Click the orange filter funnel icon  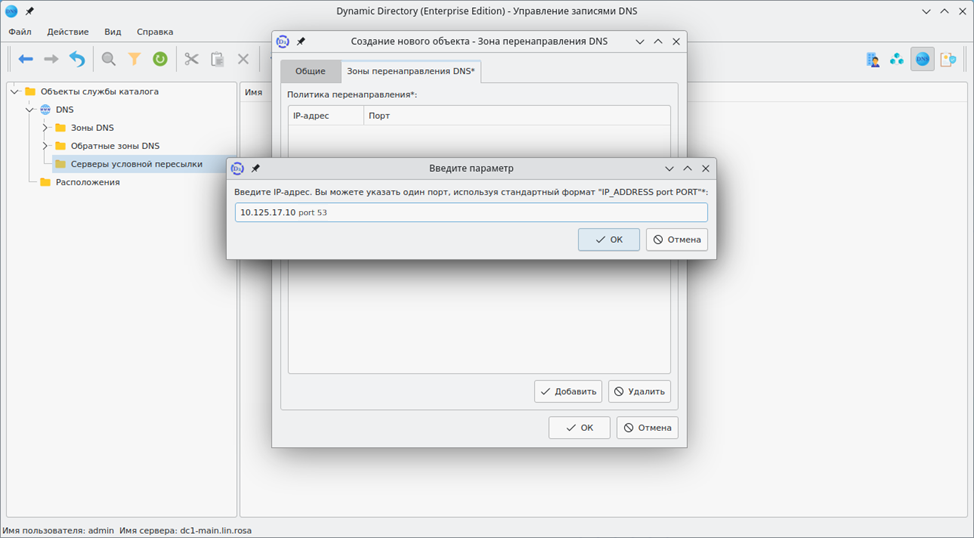pos(134,59)
